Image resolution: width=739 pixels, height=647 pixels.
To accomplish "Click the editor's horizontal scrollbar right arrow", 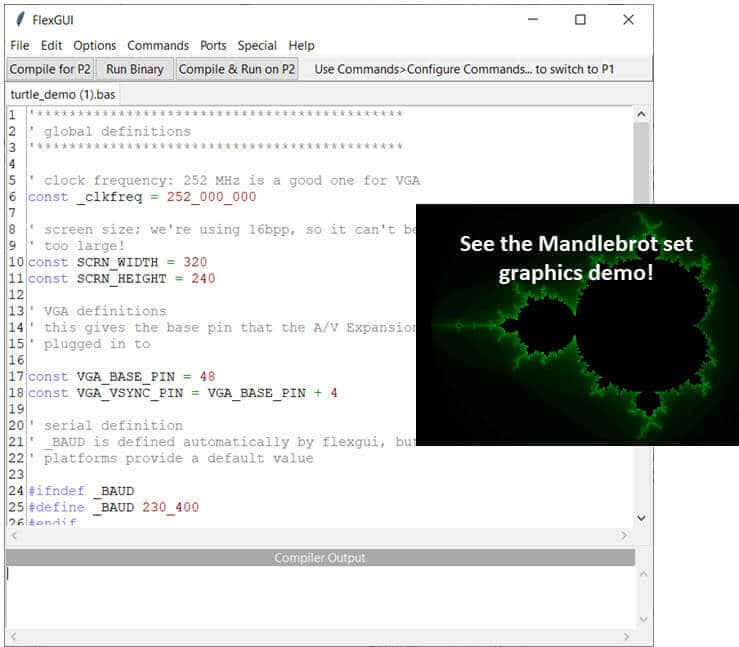I will tap(624, 536).
